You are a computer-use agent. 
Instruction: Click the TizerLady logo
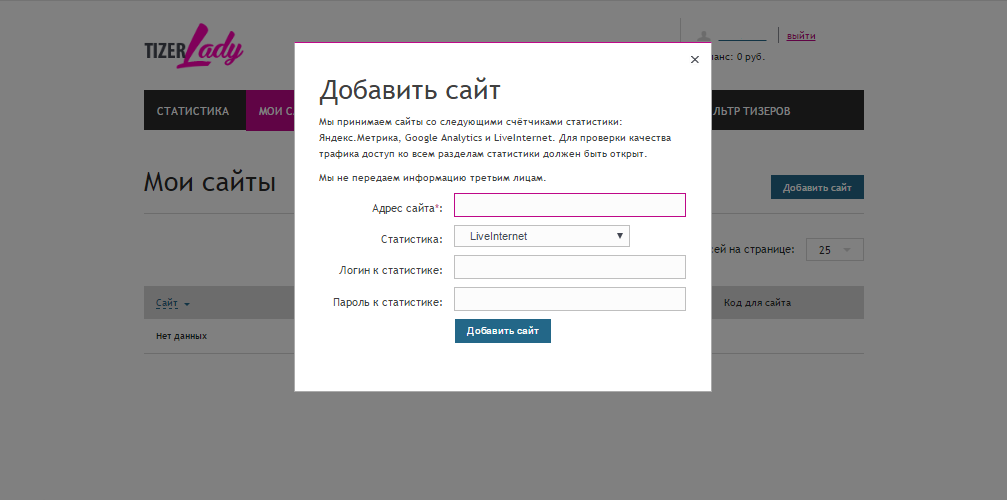pos(194,46)
